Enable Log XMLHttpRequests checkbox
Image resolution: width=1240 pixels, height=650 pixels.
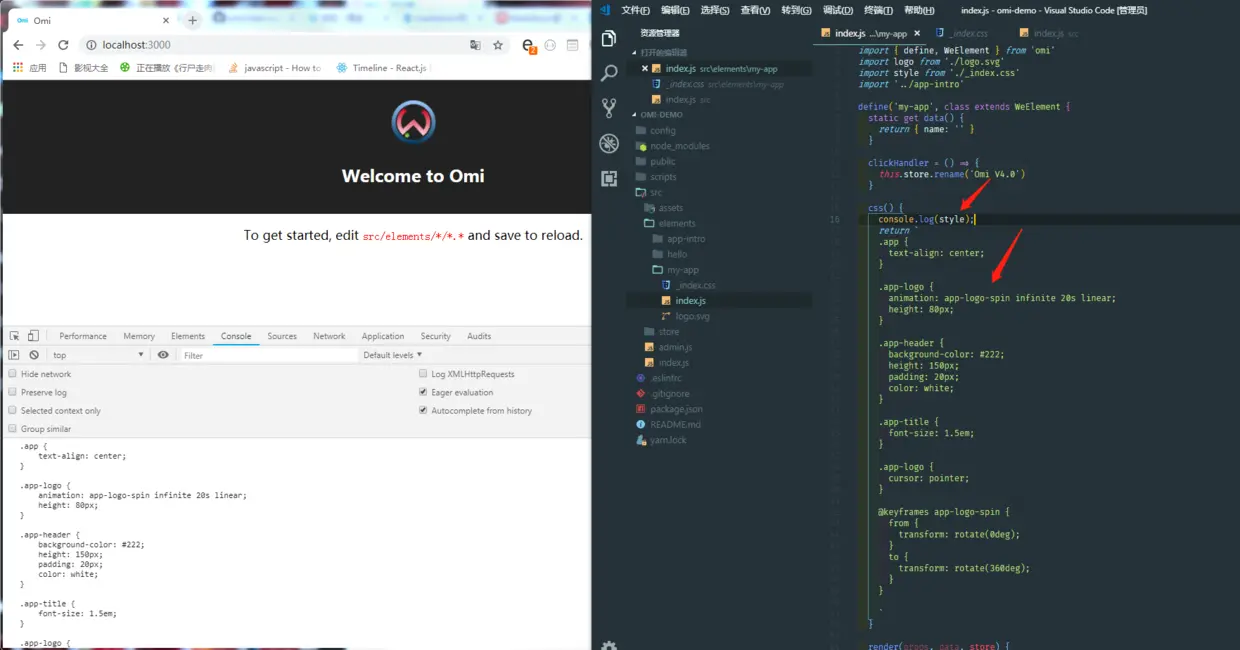pos(423,374)
